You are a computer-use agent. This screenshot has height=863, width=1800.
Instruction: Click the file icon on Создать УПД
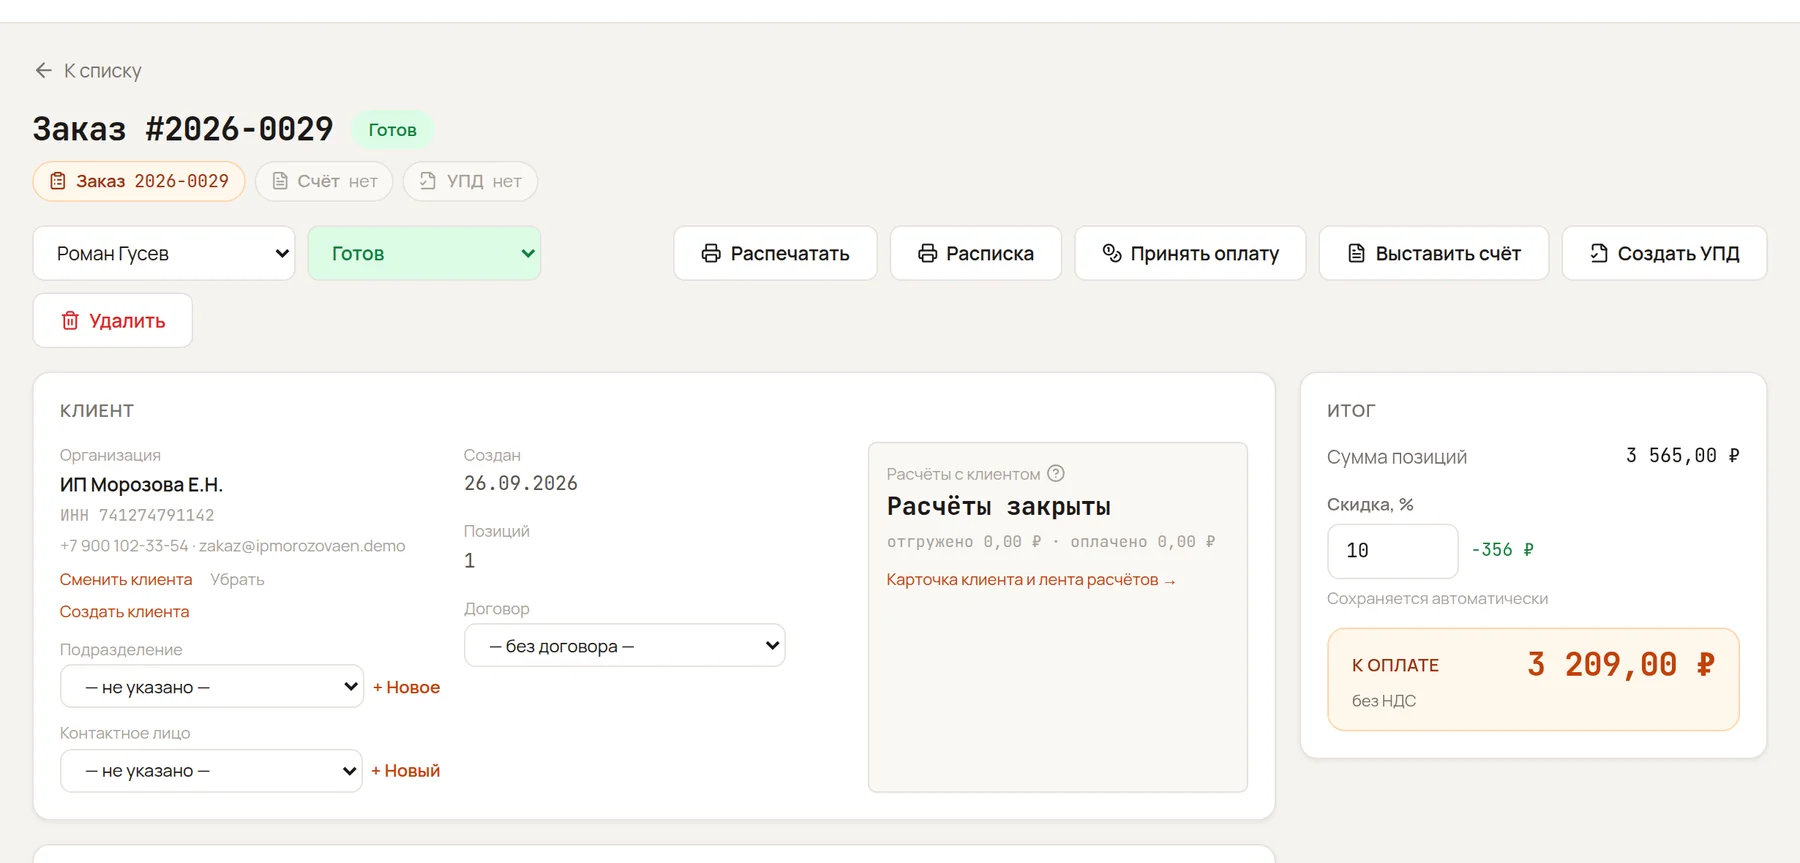coord(1599,253)
